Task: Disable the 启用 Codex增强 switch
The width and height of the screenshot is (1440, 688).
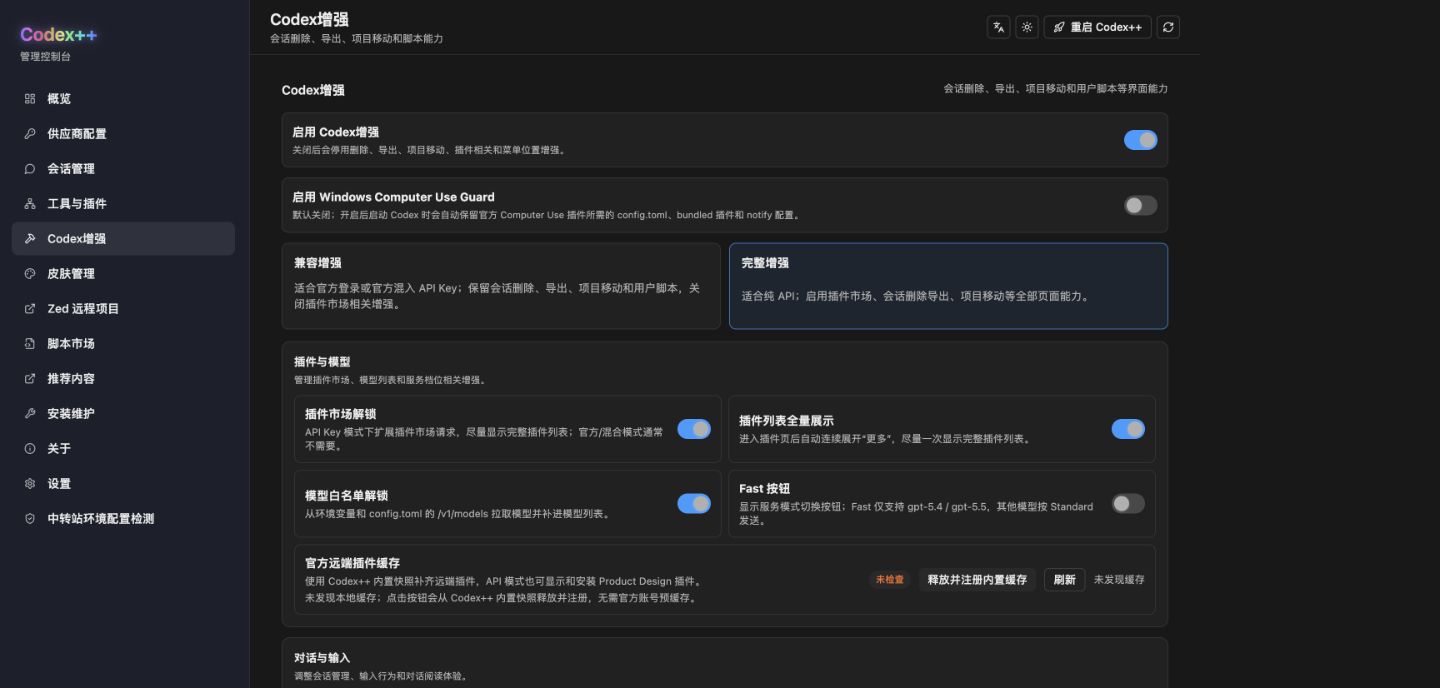Action: tap(1140, 140)
